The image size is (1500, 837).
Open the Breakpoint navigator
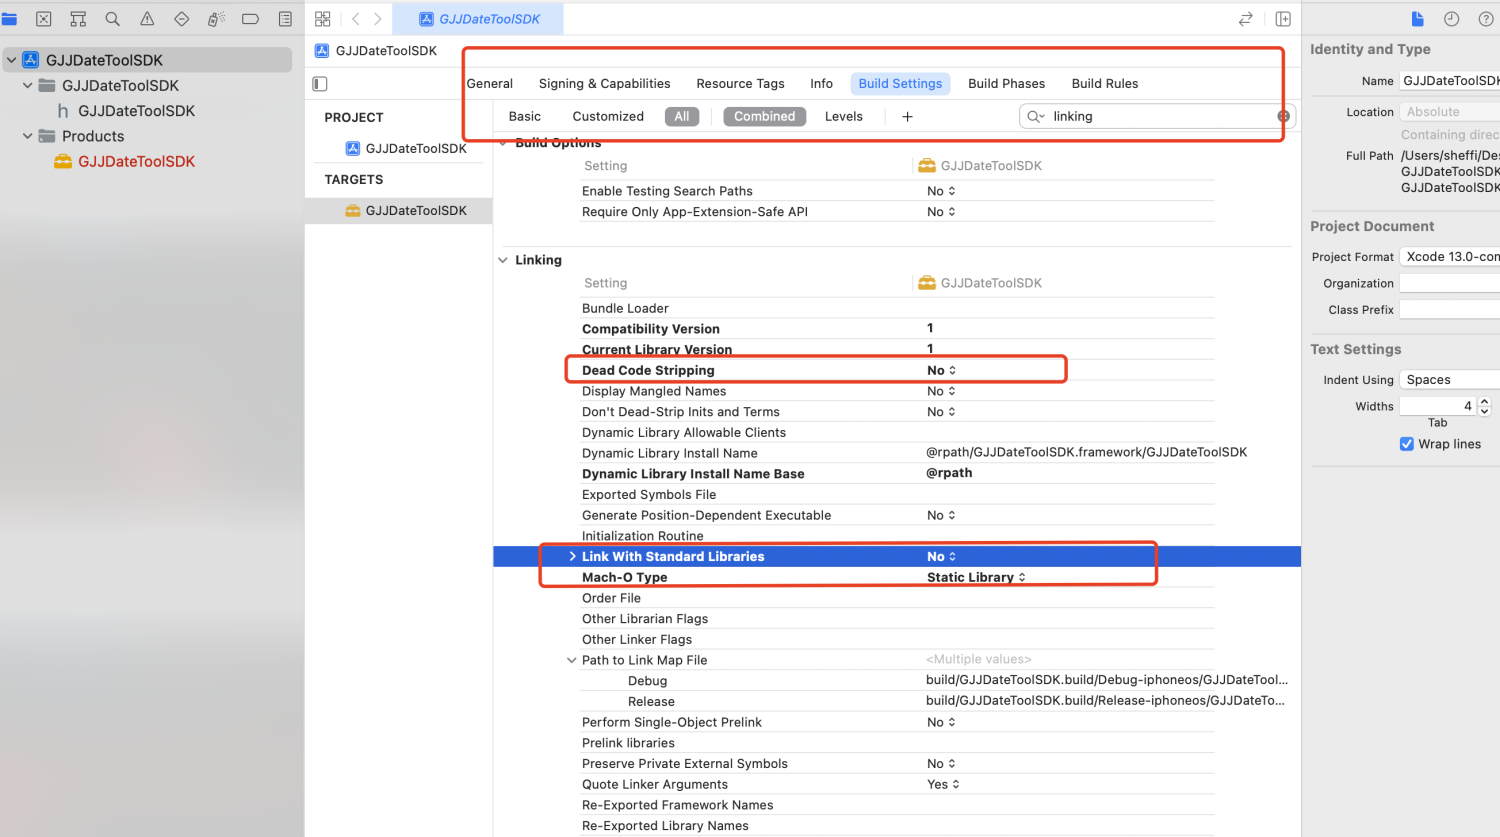251,19
